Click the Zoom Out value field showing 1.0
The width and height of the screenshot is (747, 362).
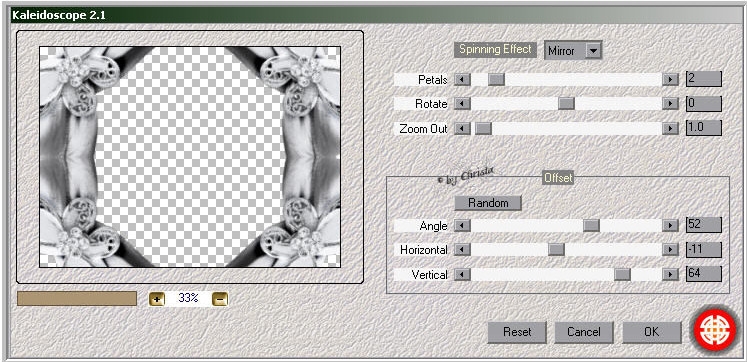[704, 128]
